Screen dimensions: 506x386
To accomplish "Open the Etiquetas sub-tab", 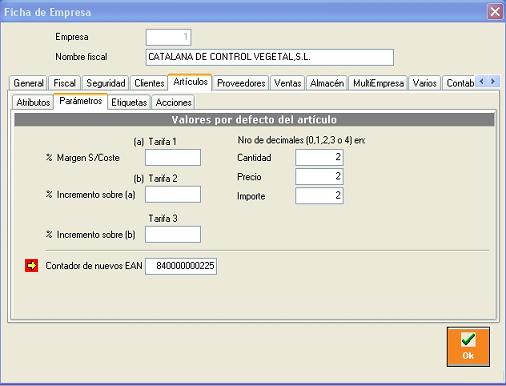I will pyautogui.click(x=129, y=102).
